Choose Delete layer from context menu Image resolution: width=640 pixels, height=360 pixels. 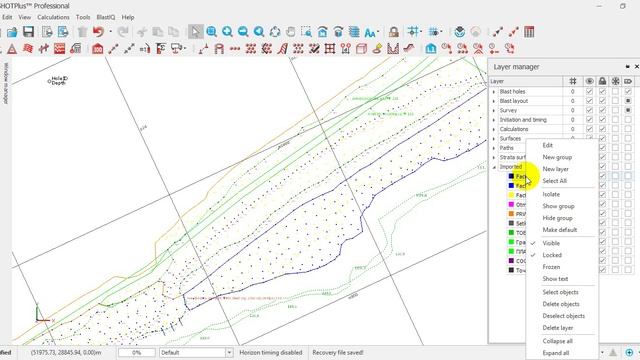coord(558,328)
